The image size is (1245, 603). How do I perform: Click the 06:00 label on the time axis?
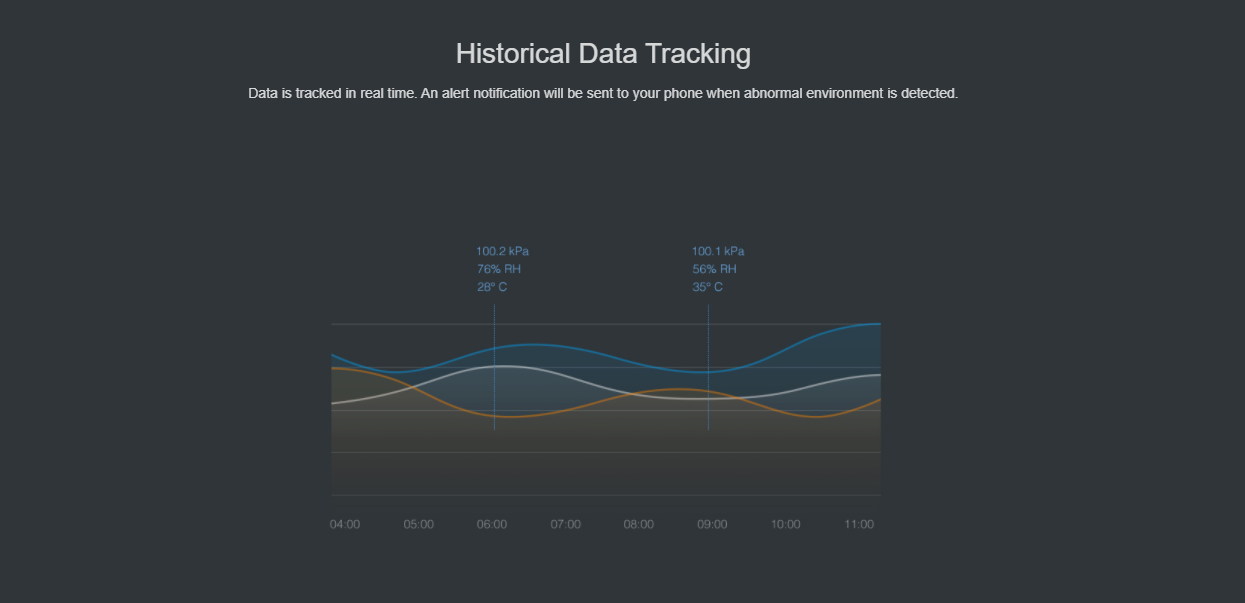[x=492, y=524]
